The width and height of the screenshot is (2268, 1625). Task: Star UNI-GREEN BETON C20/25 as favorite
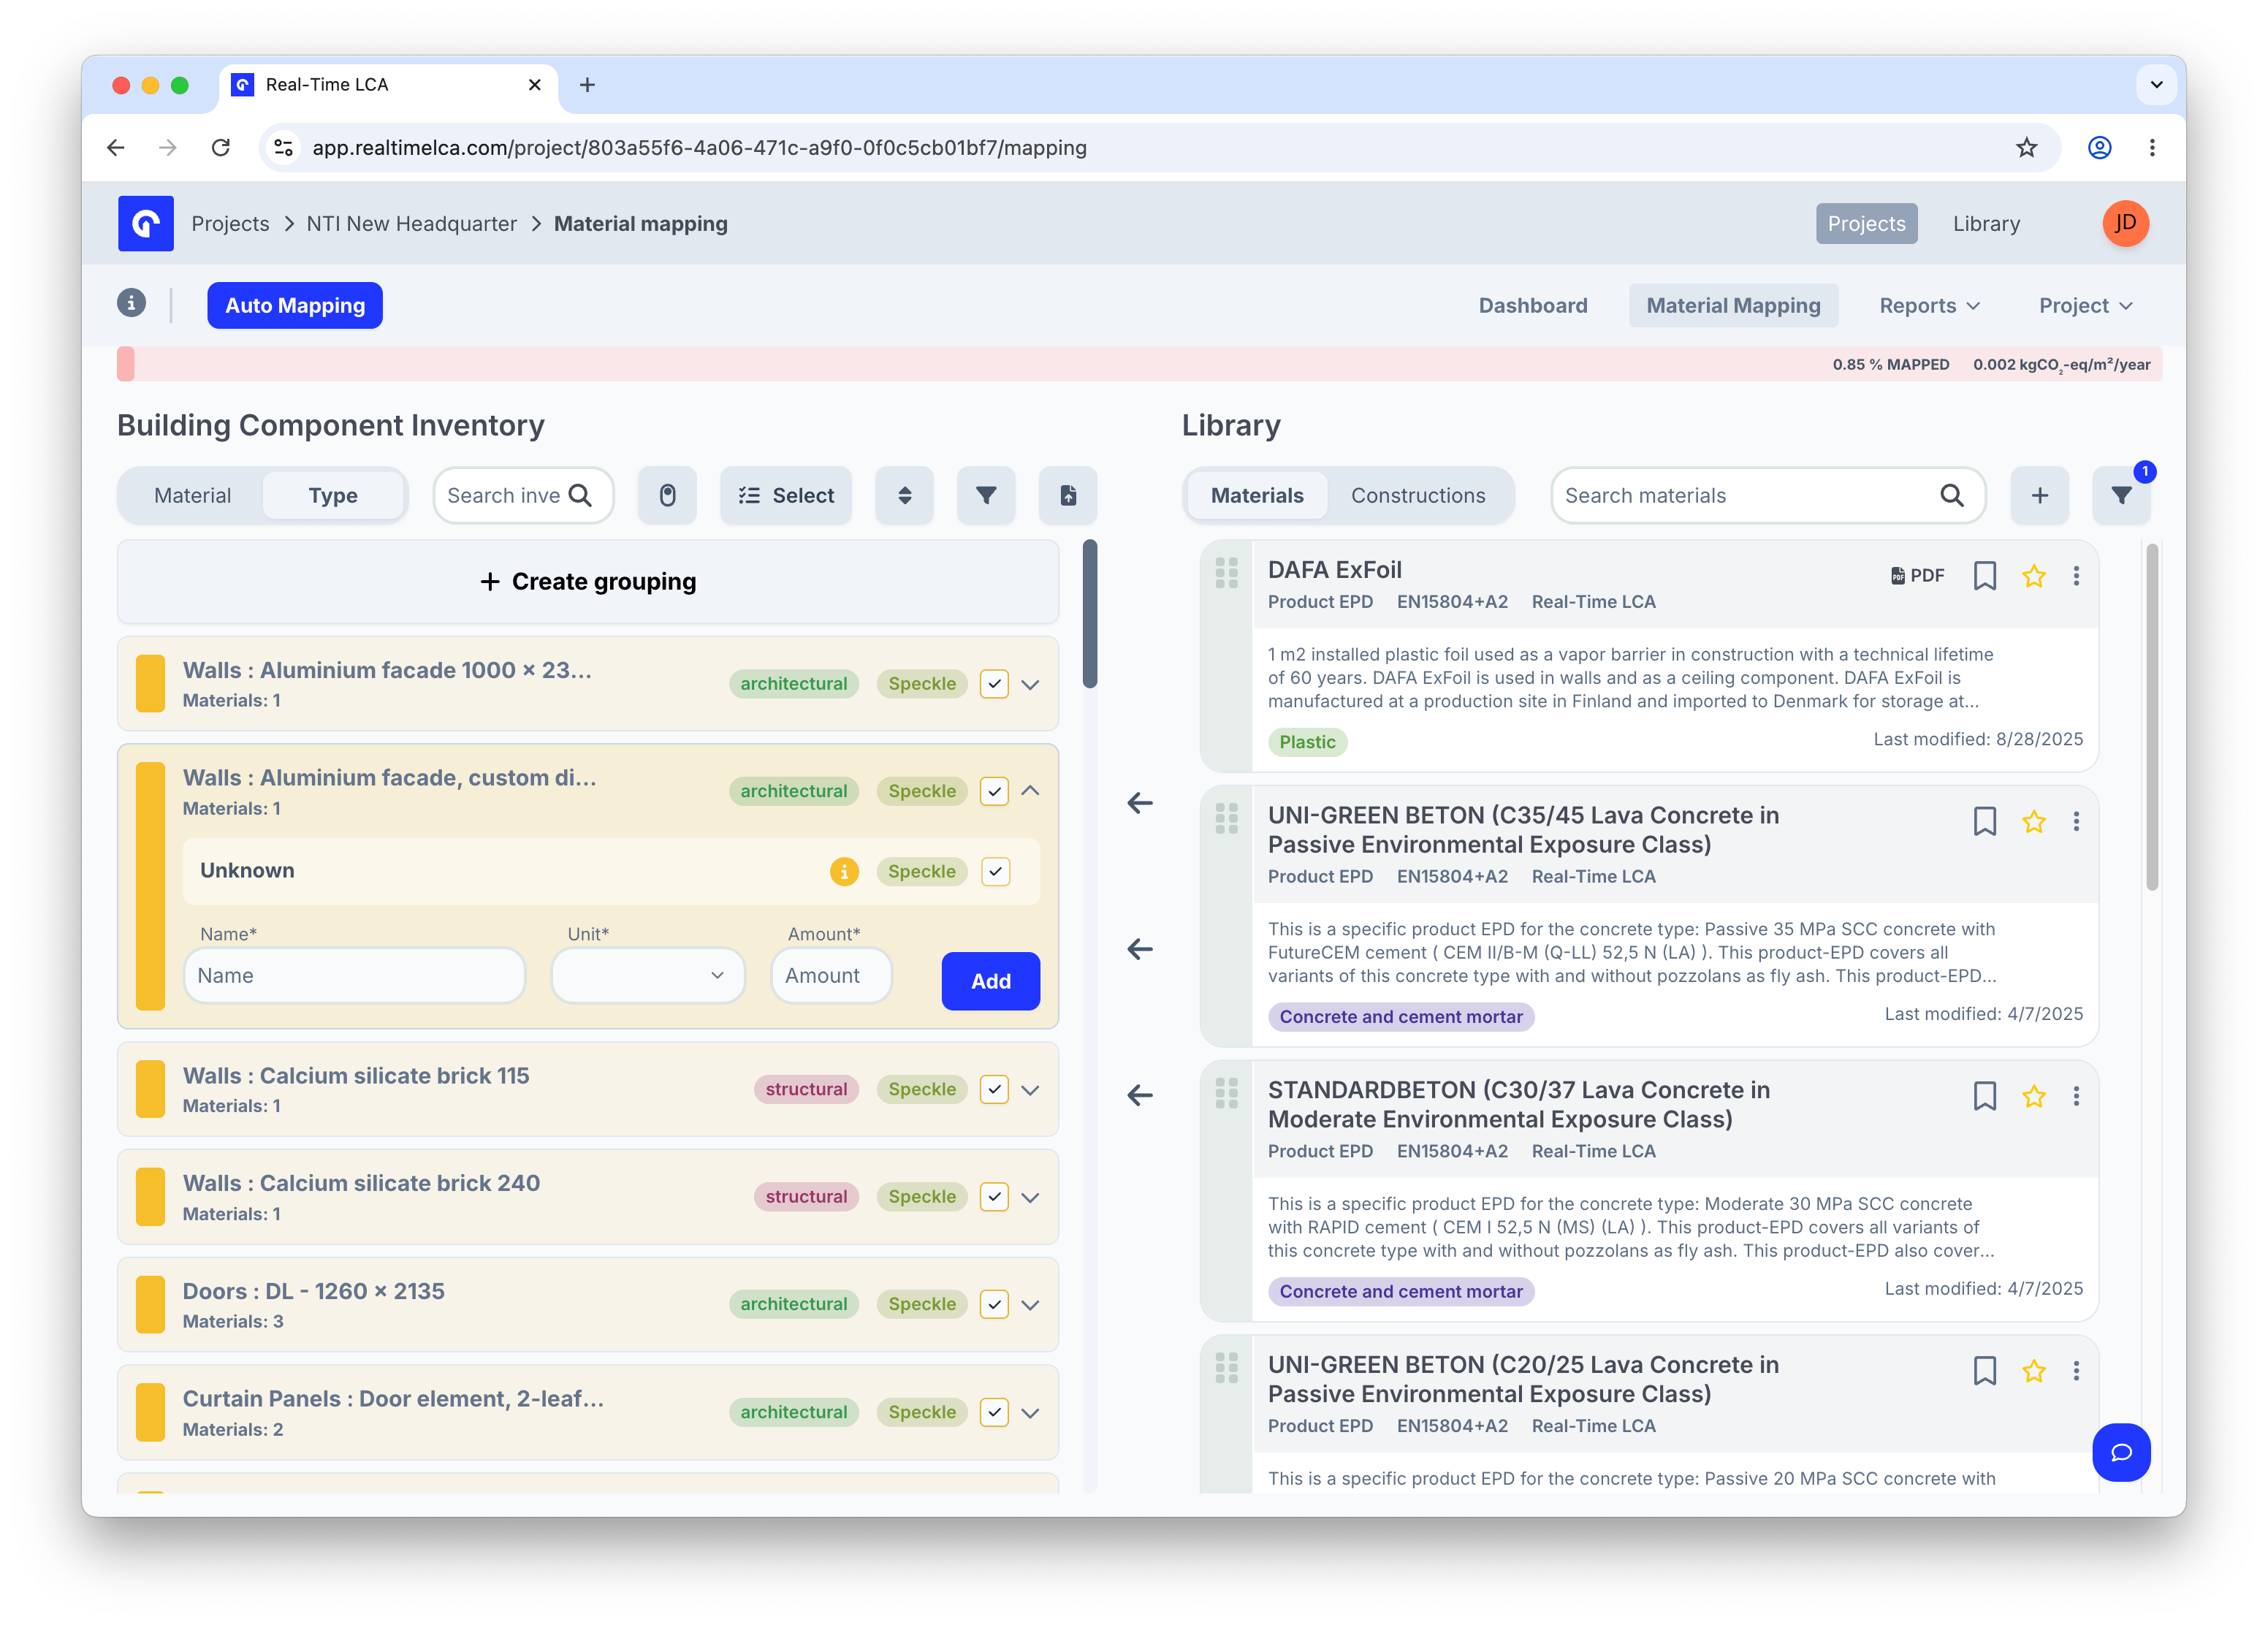(2033, 1371)
